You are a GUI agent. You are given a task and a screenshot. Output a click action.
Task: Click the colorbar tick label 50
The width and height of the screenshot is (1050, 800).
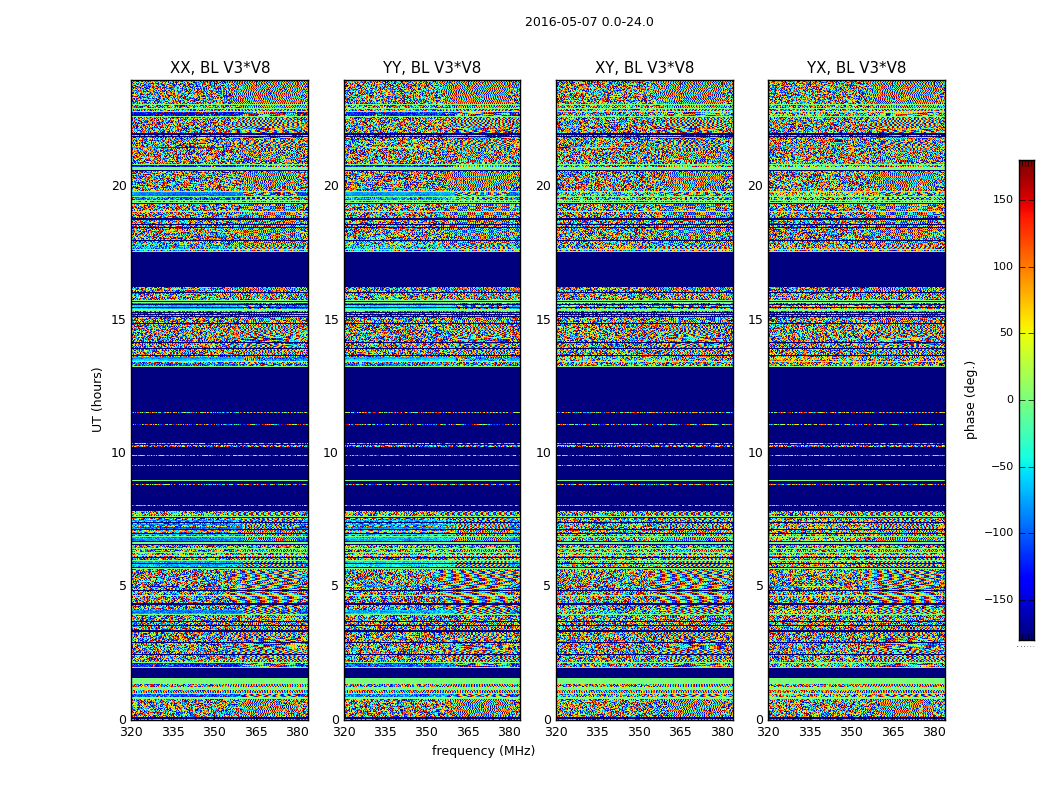click(x=1006, y=333)
